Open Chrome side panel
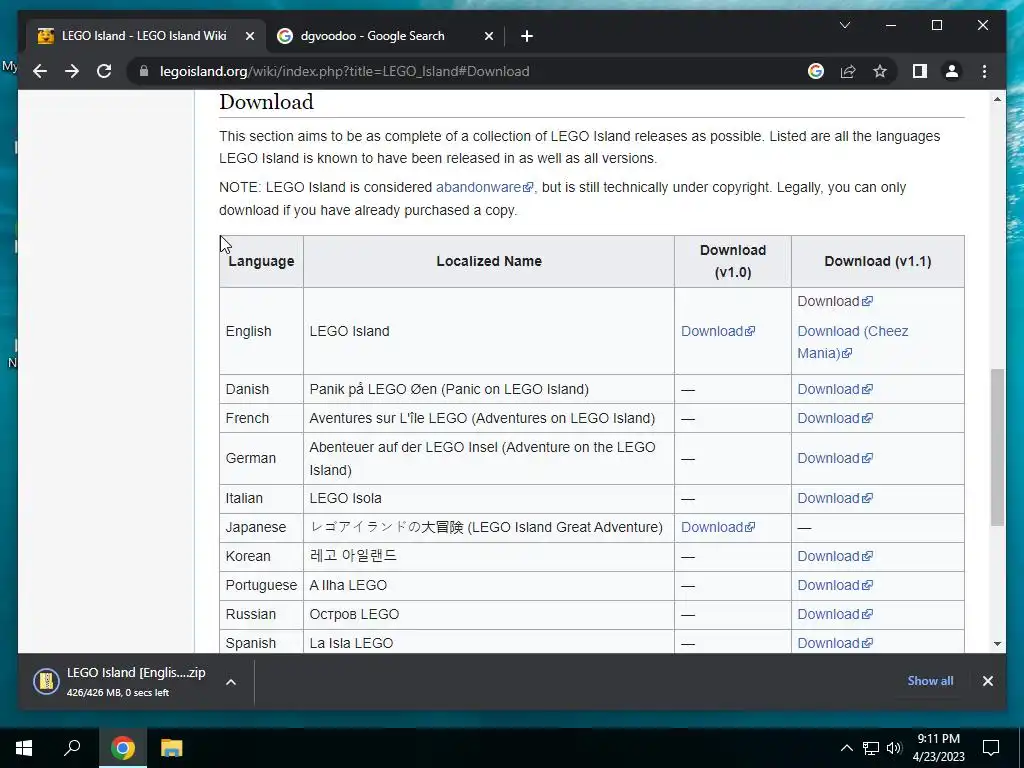1024x768 pixels. 920,71
